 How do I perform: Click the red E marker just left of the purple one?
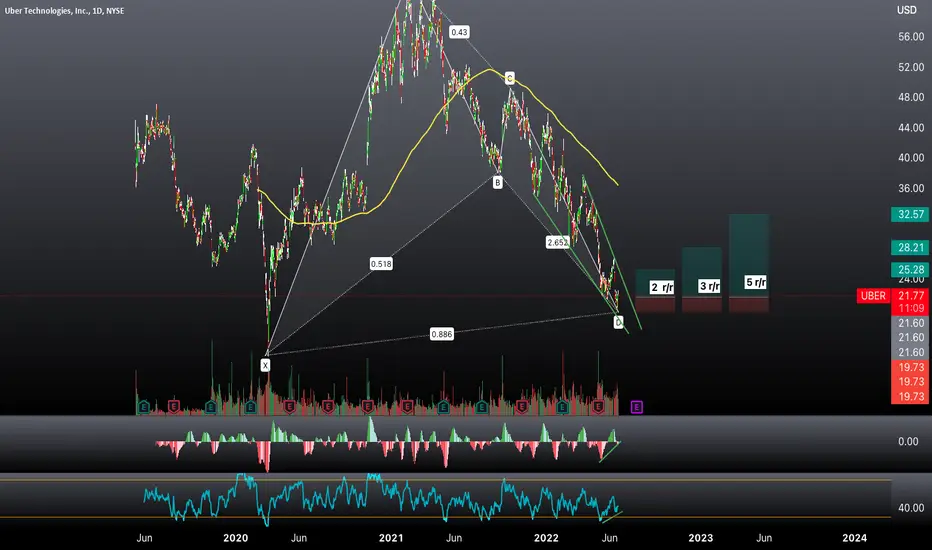[598, 407]
